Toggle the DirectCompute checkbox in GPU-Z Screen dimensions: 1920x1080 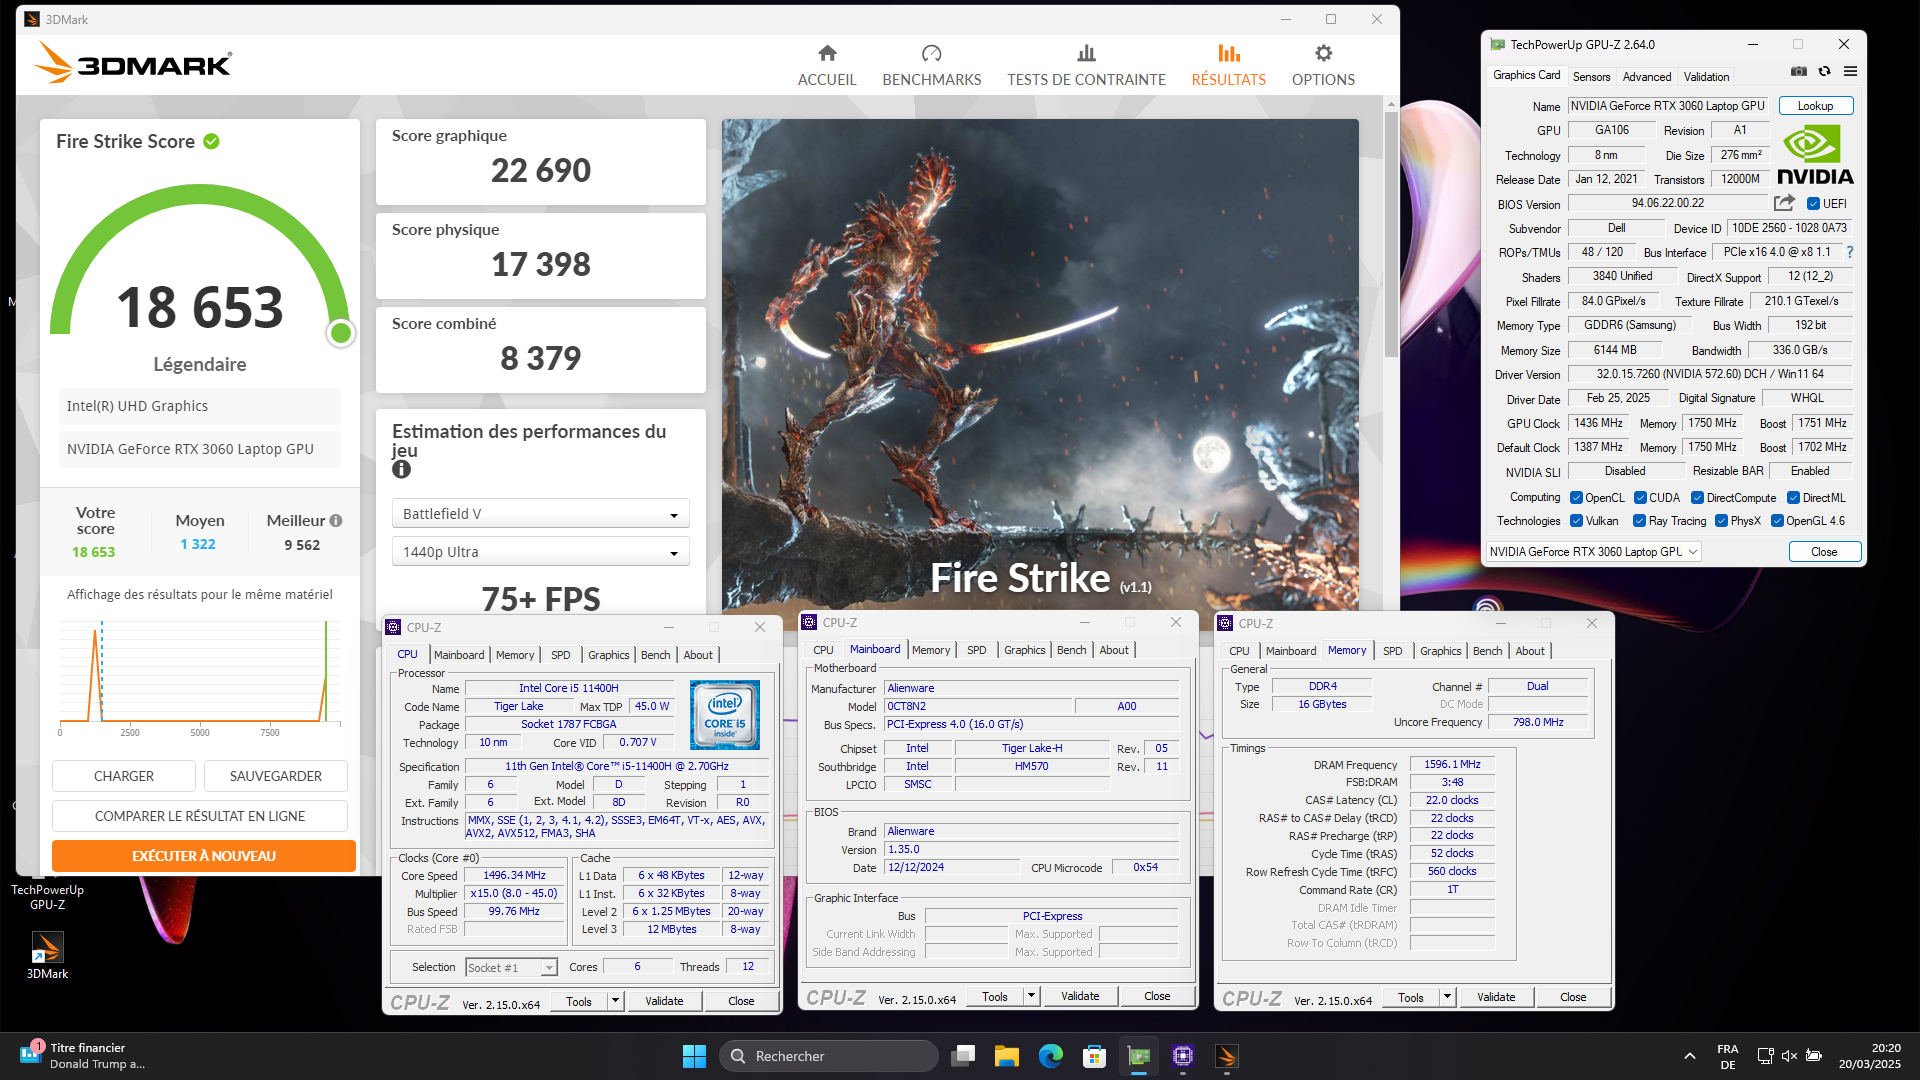click(1697, 498)
